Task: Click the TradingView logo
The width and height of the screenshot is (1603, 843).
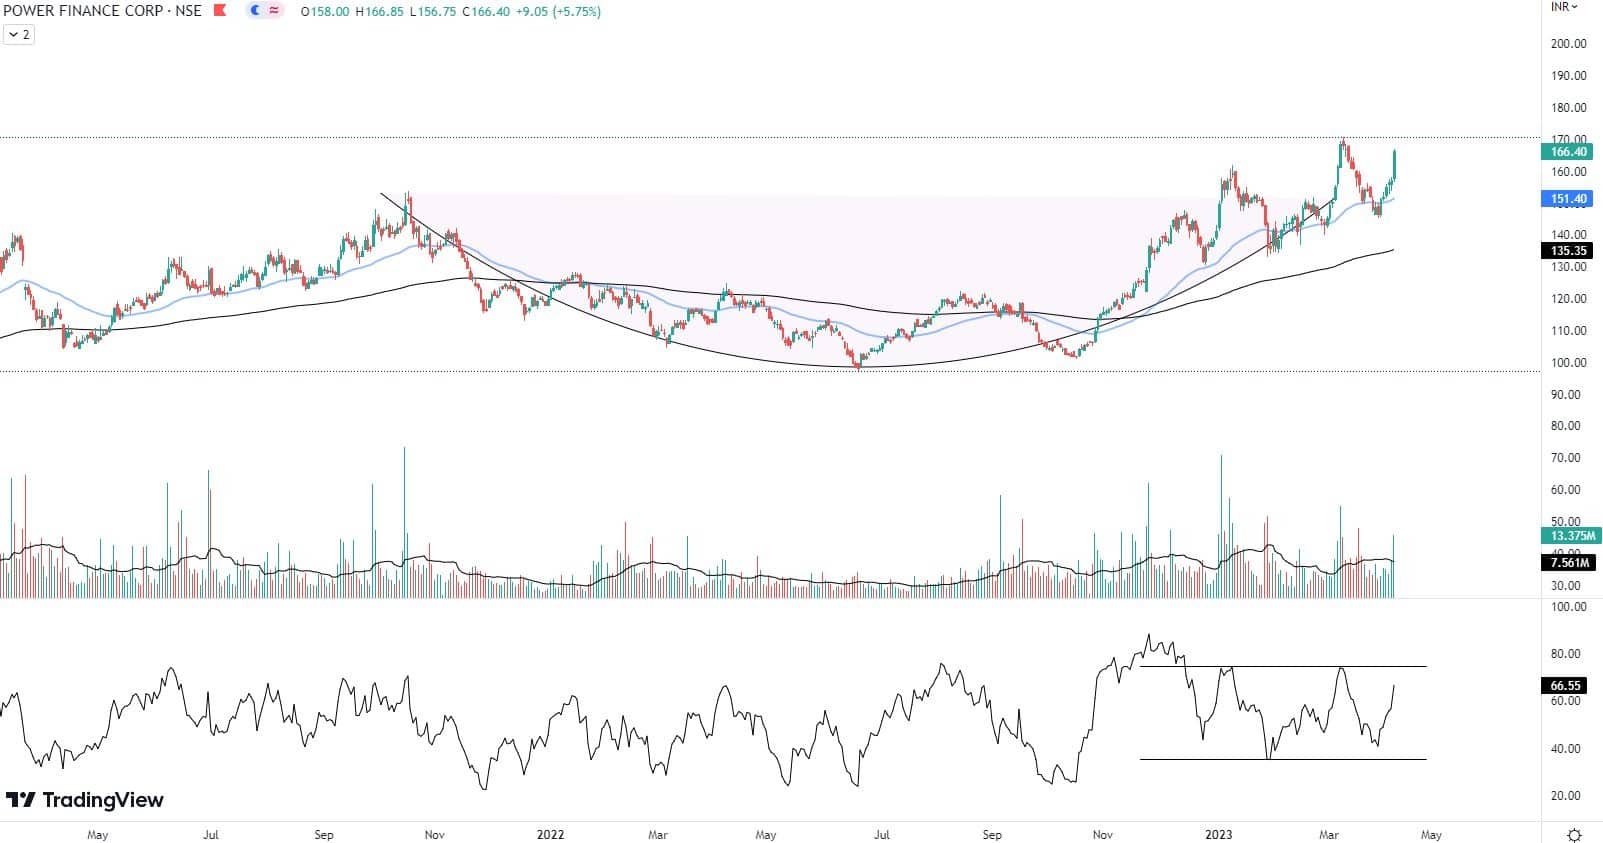Action: point(85,800)
